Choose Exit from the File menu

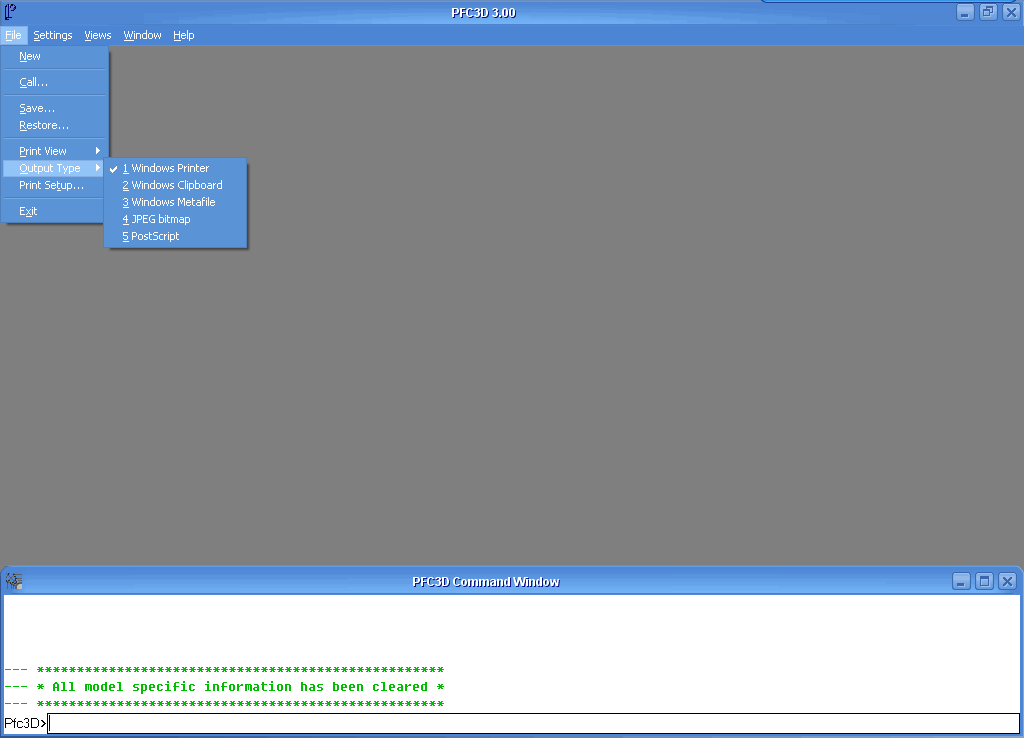pos(54,211)
